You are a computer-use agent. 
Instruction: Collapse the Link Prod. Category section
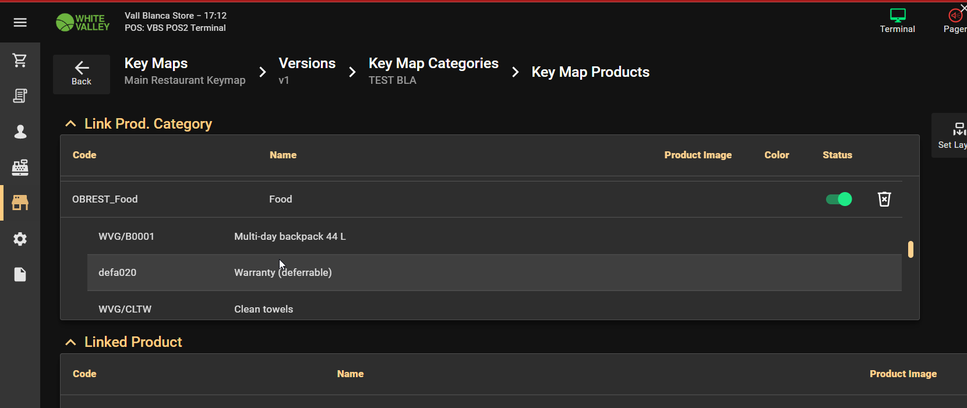[70, 124]
